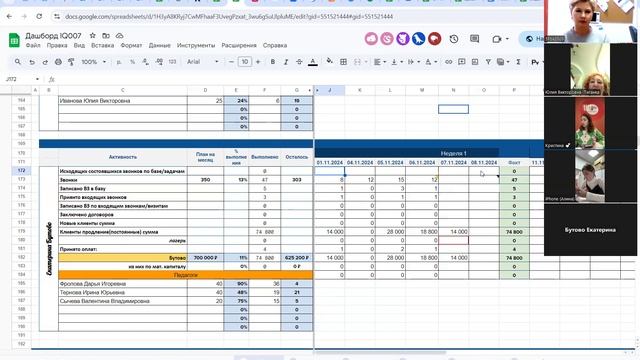Open the Правка menu
Screen dimensions: 640x360
[x=57, y=45]
